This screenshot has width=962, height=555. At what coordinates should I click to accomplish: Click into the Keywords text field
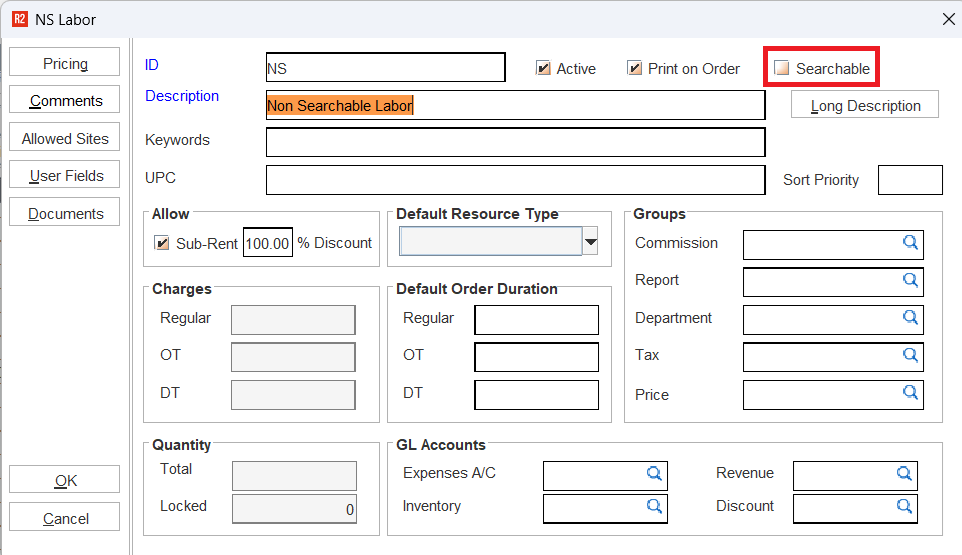tap(515, 142)
